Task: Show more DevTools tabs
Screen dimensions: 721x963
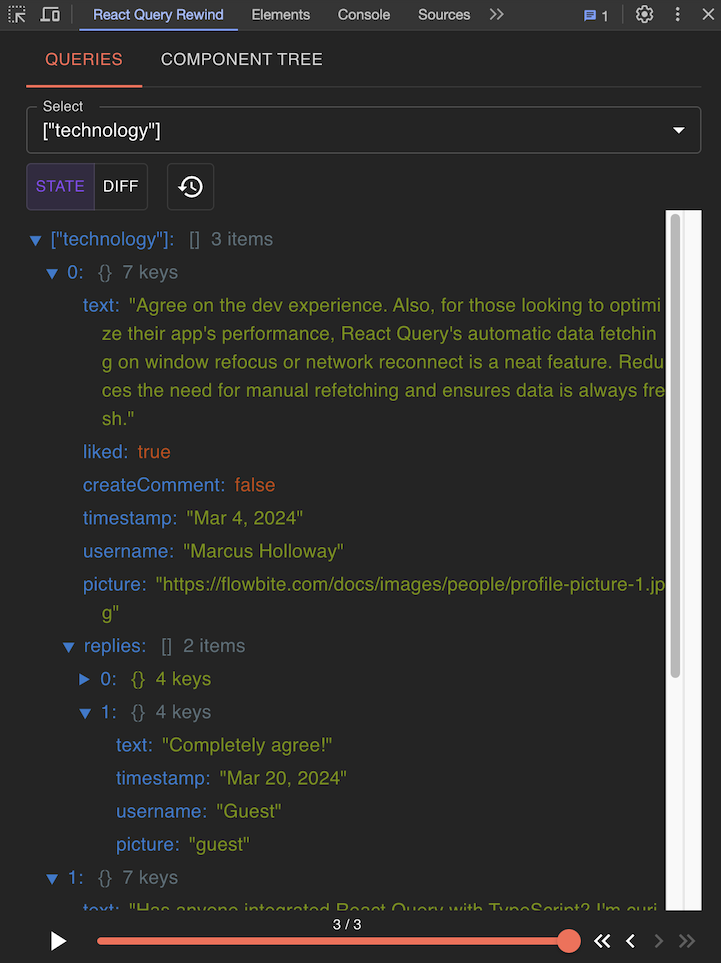Action: (497, 15)
